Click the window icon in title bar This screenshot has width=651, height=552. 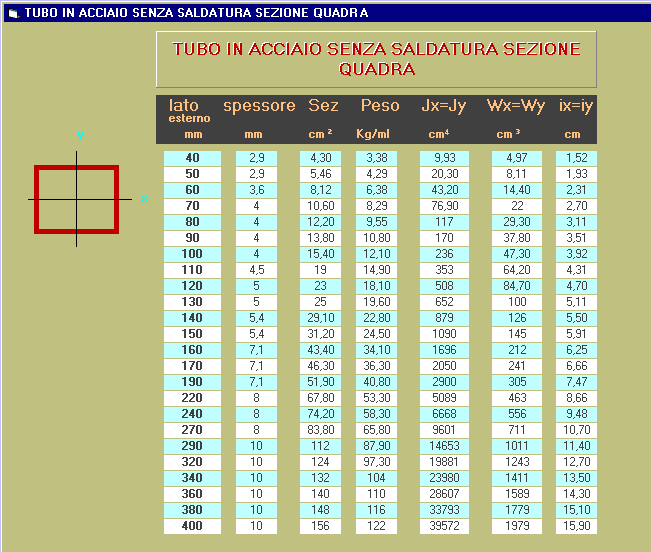[14, 13]
